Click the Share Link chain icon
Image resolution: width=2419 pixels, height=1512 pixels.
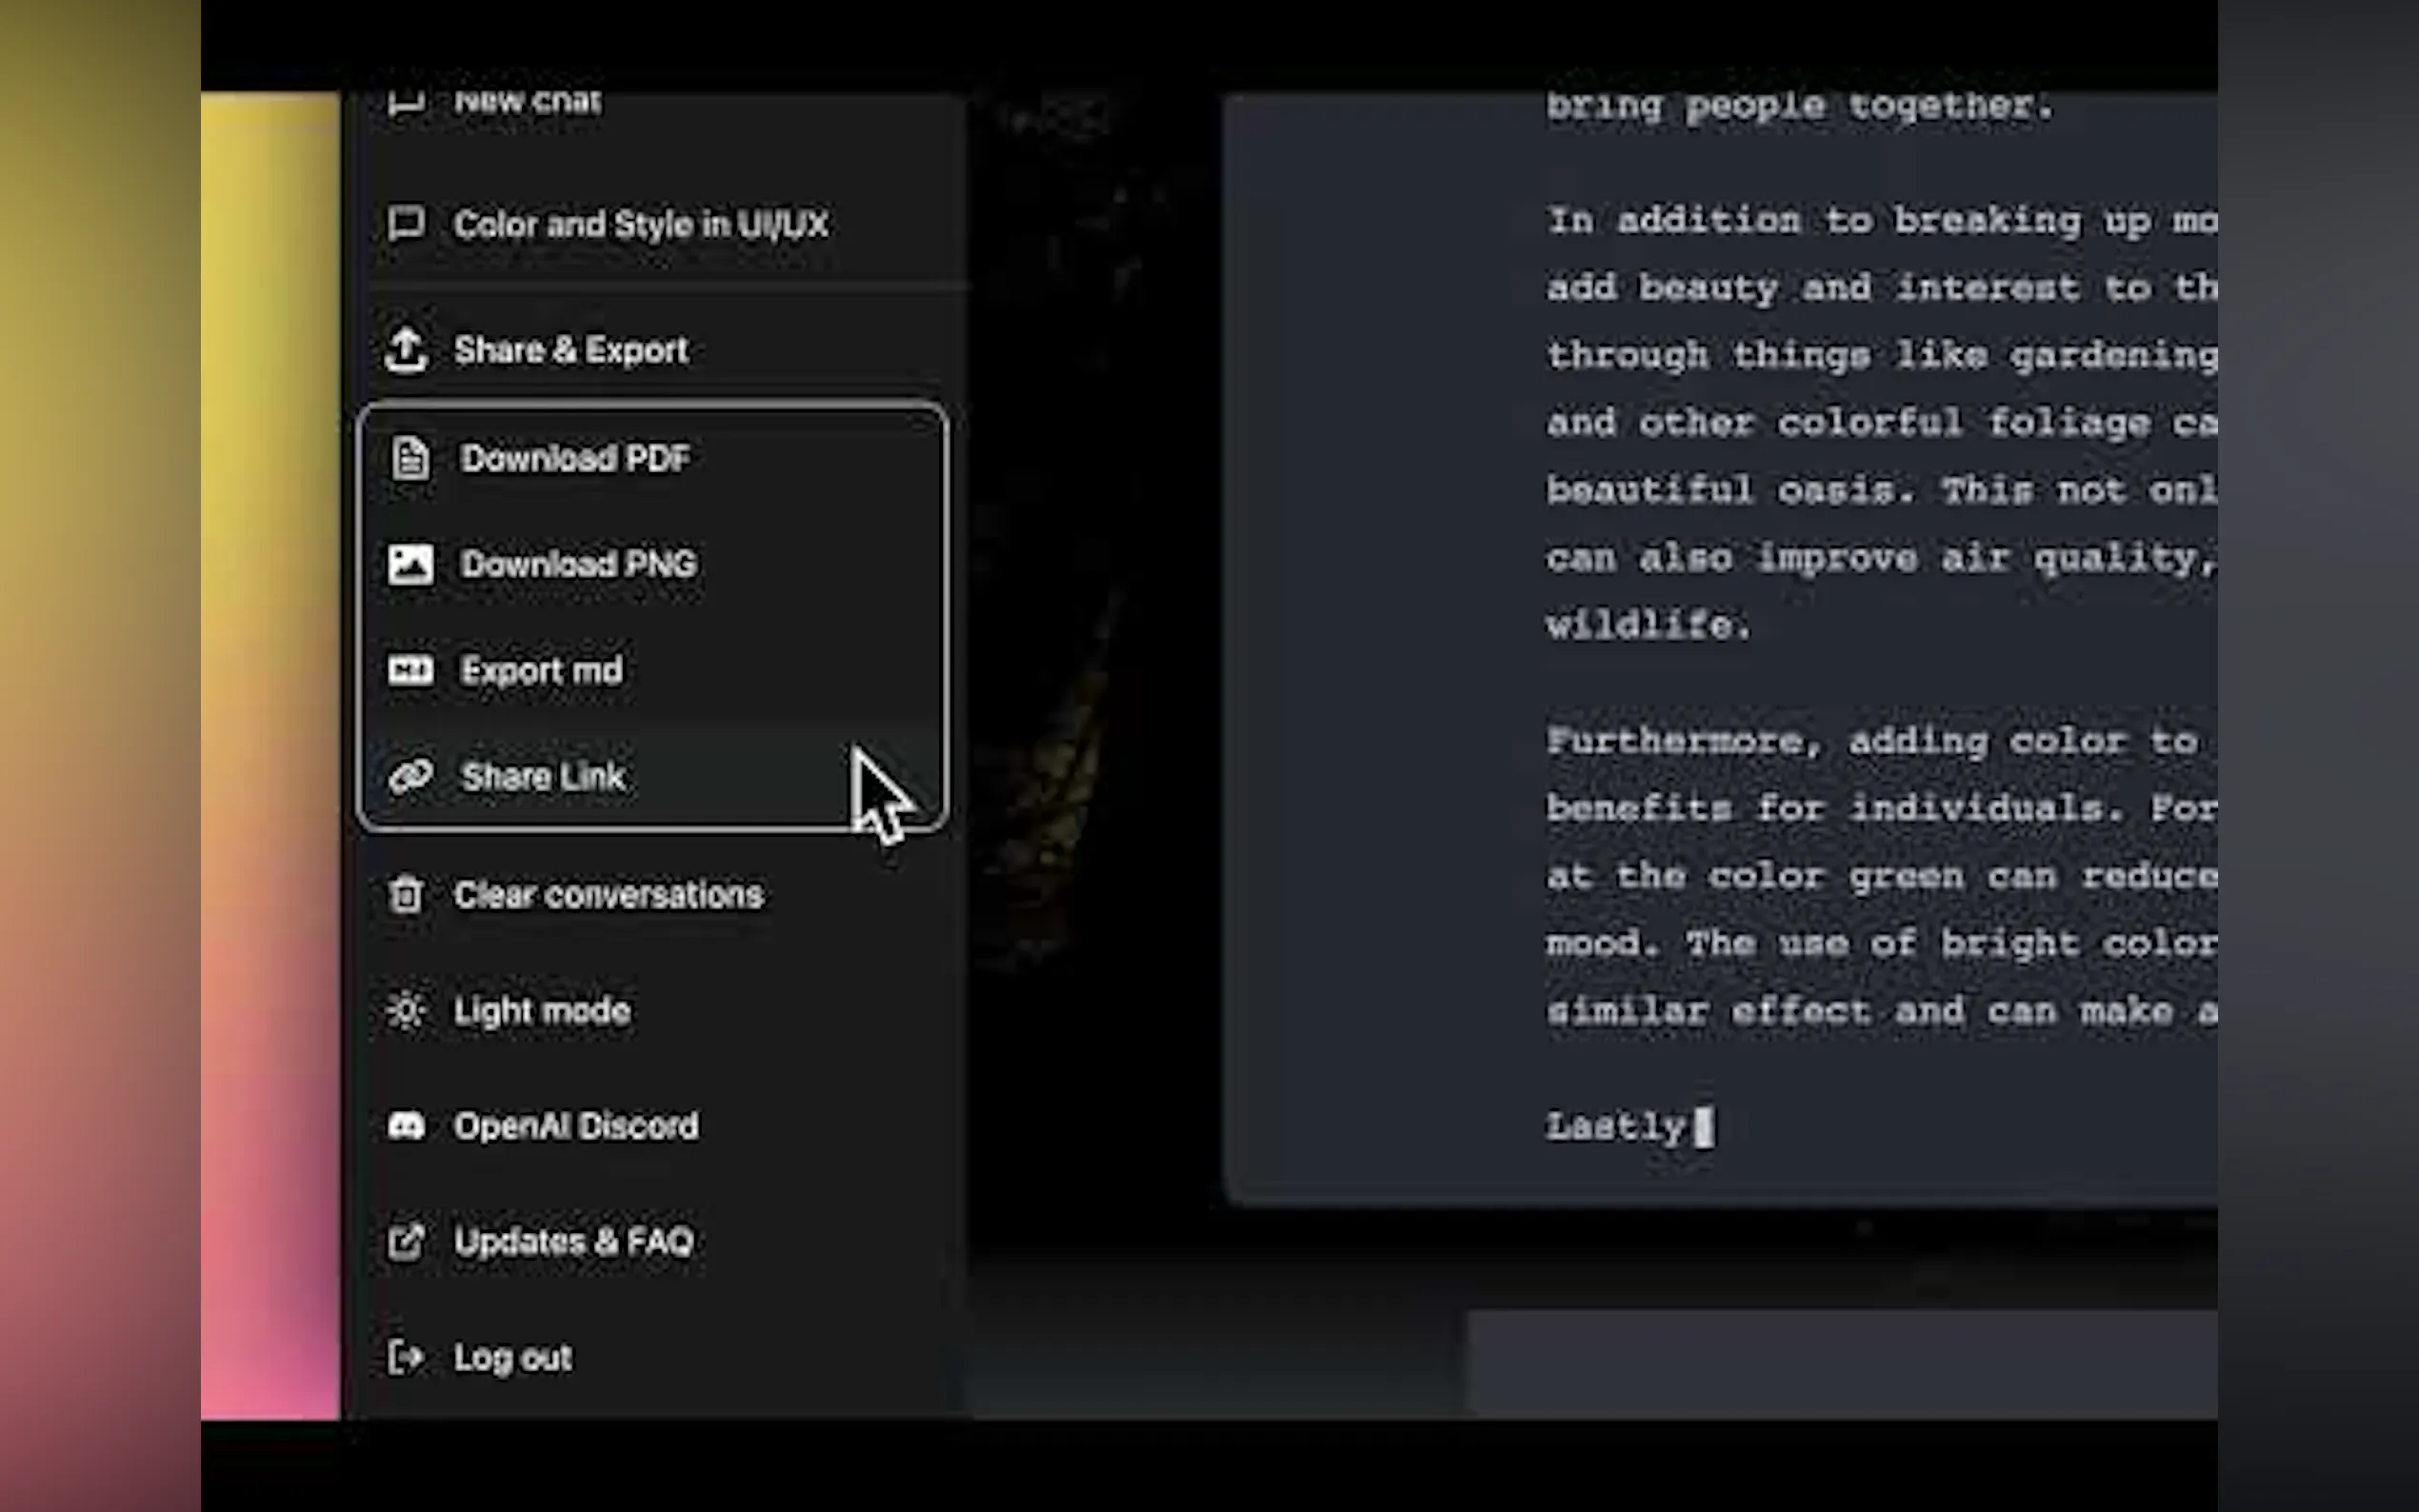[x=410, y=776]
